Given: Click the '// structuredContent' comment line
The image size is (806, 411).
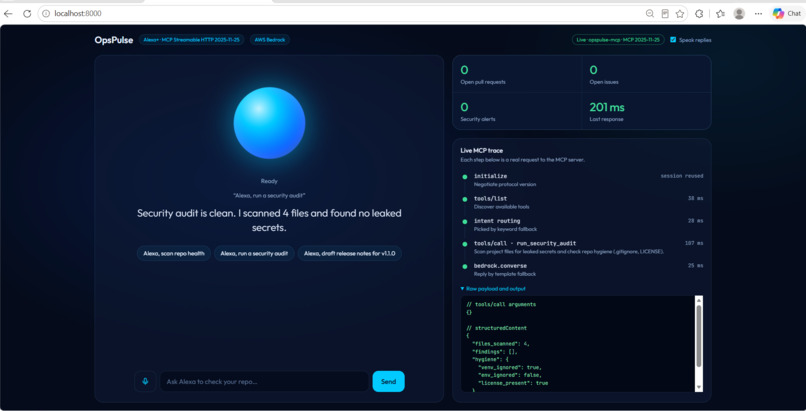Looking at the screenshot, I should 496,328.
